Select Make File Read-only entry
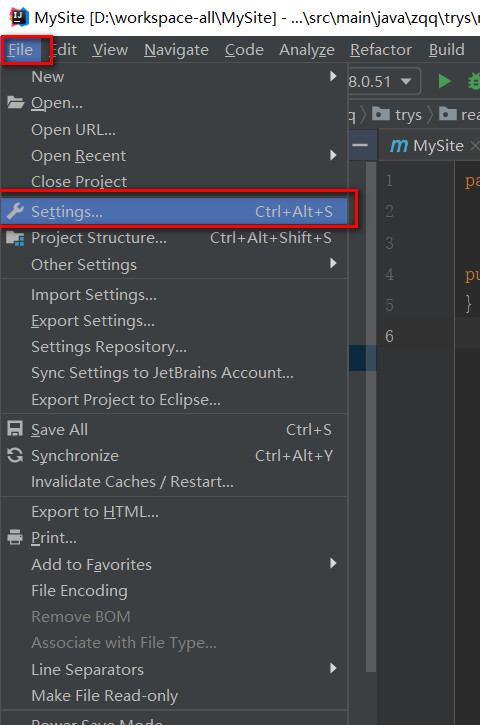This screenshot has height=725, width=480. point(174,695)
